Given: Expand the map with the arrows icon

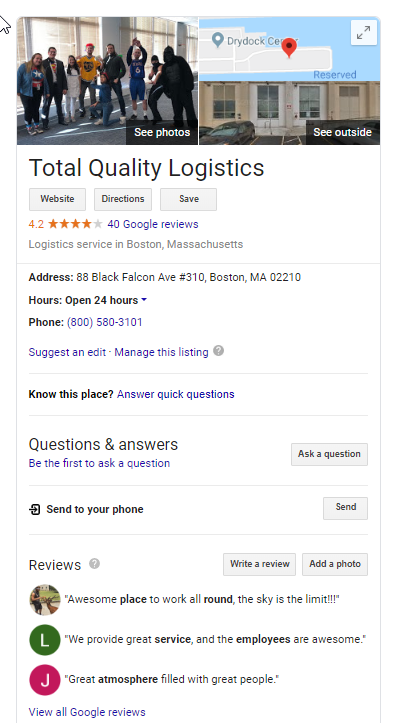Looking at the screenshot, I should pyautogui.click(x=364, y=32).
